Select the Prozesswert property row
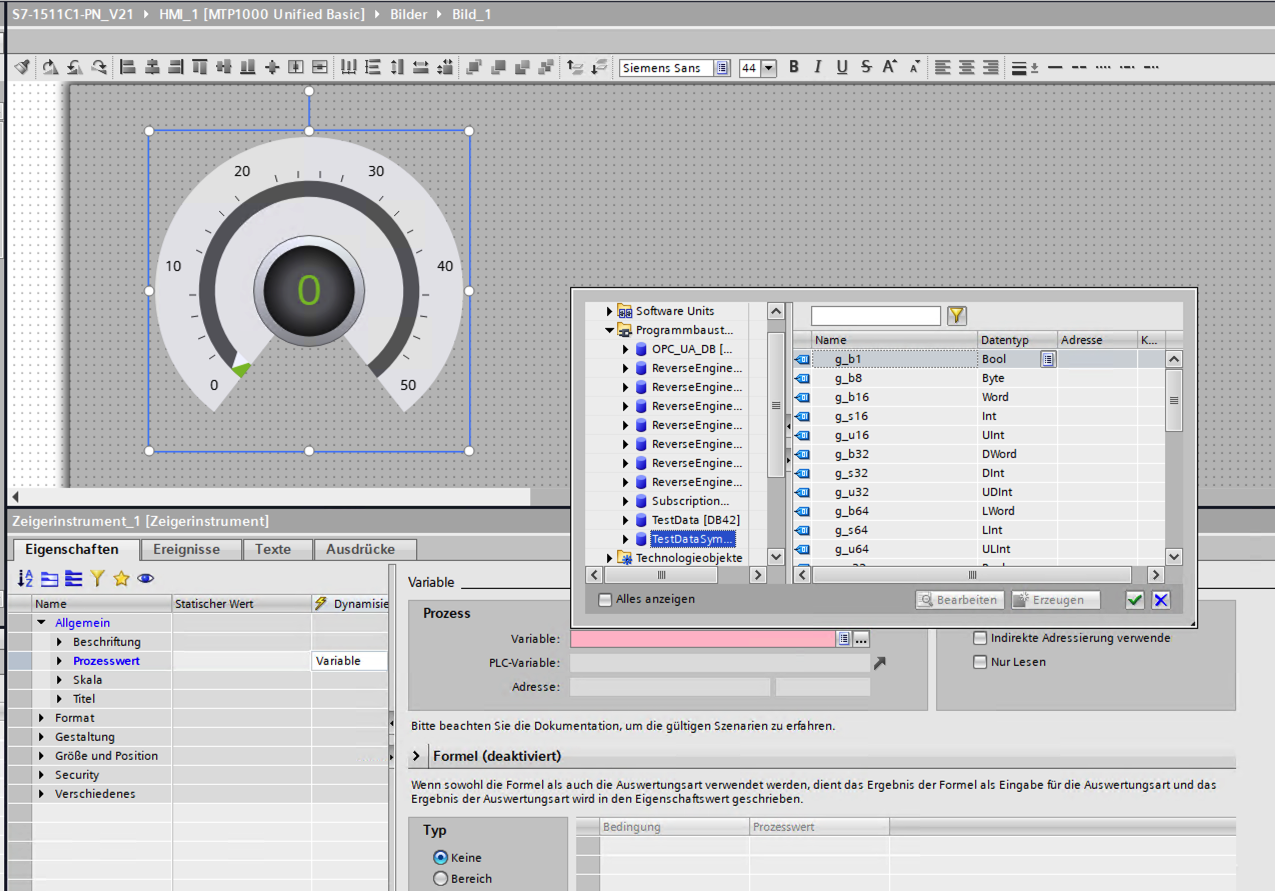 click(x=198, y=661)
